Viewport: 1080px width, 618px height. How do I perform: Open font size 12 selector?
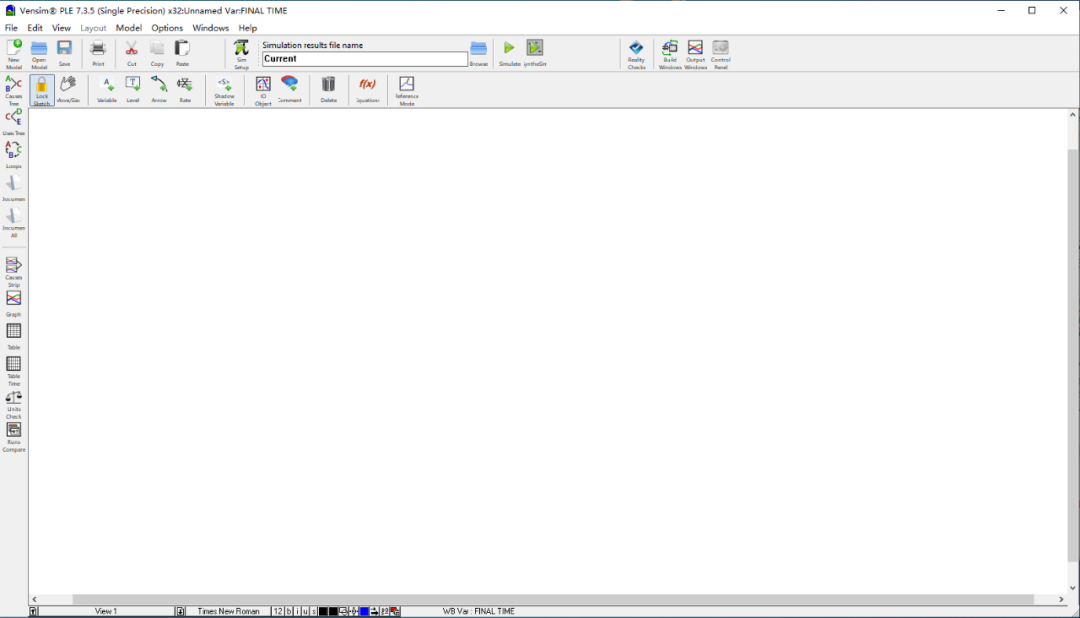click(278, 611)
